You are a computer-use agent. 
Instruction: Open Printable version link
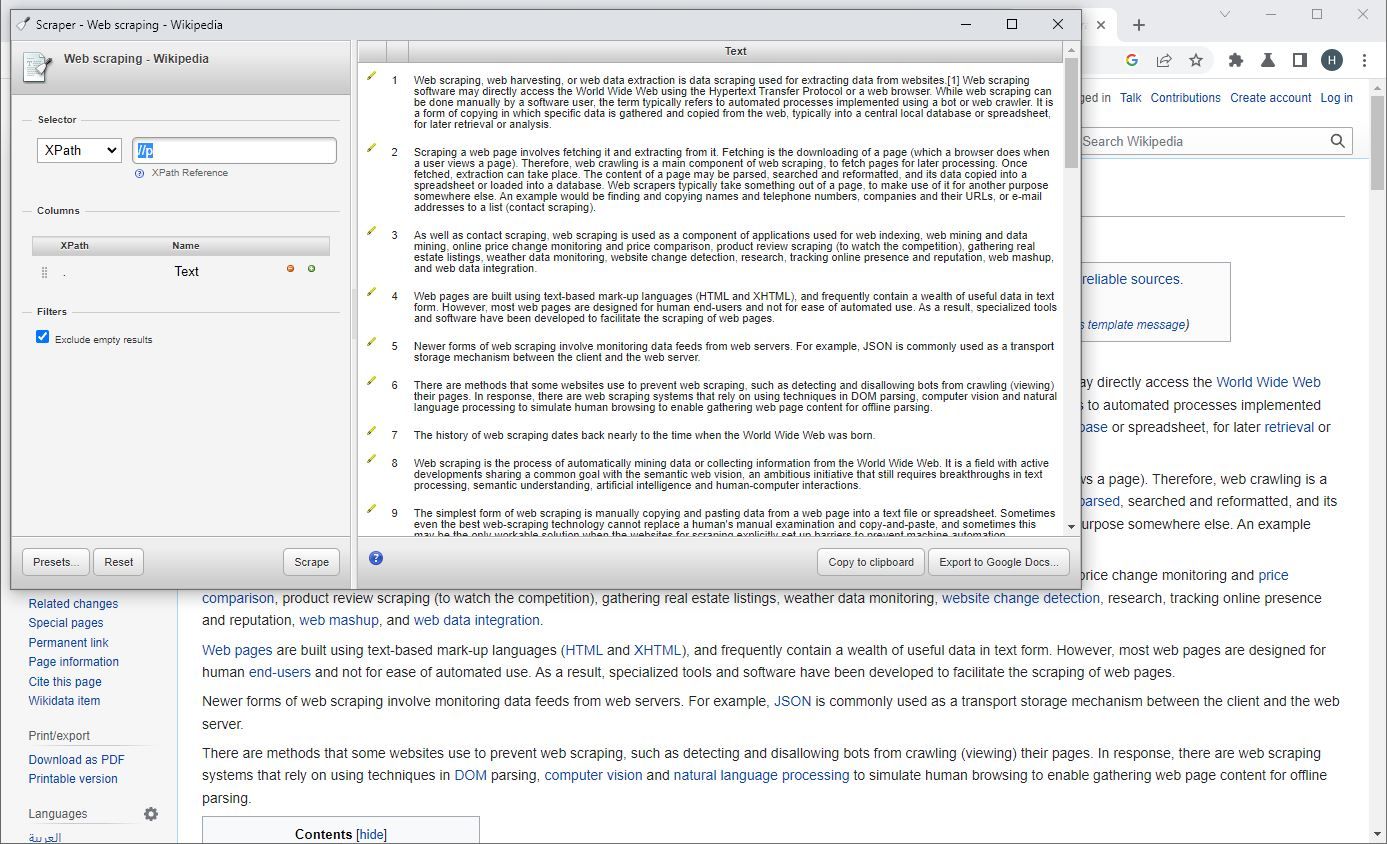73,779
